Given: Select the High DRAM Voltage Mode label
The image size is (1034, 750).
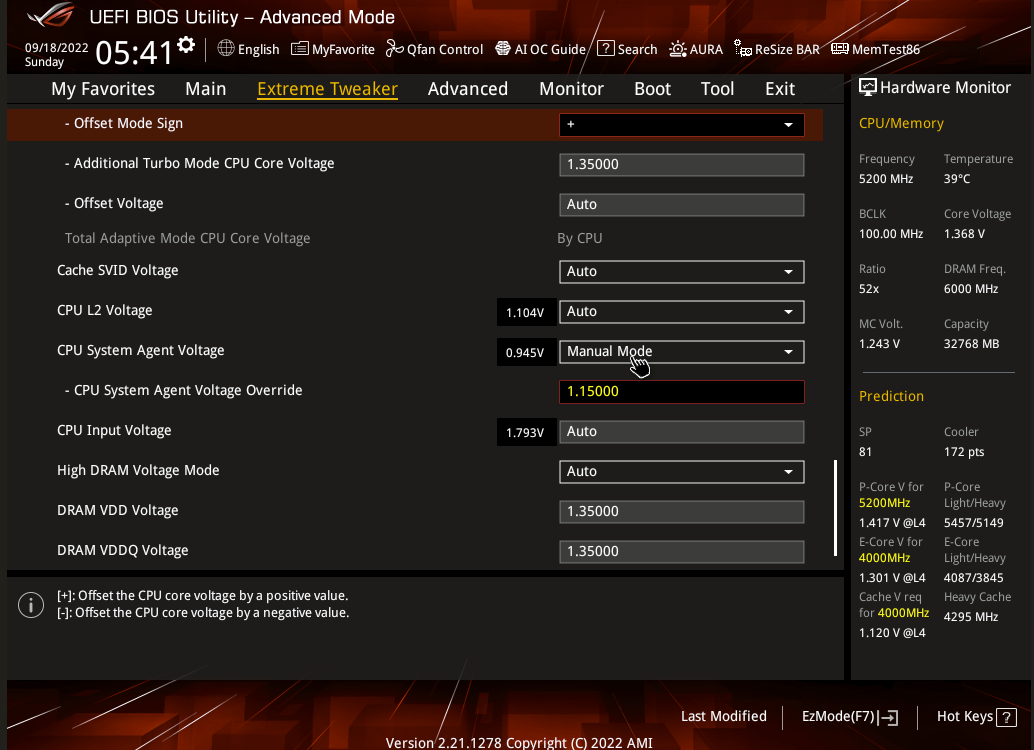Looking at the screenshot, I should [138, 470].
